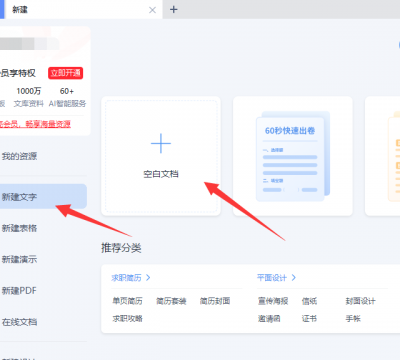The image size is (400, 360).
Task: Click the 空白文档 label
Action: pos(161,174)
